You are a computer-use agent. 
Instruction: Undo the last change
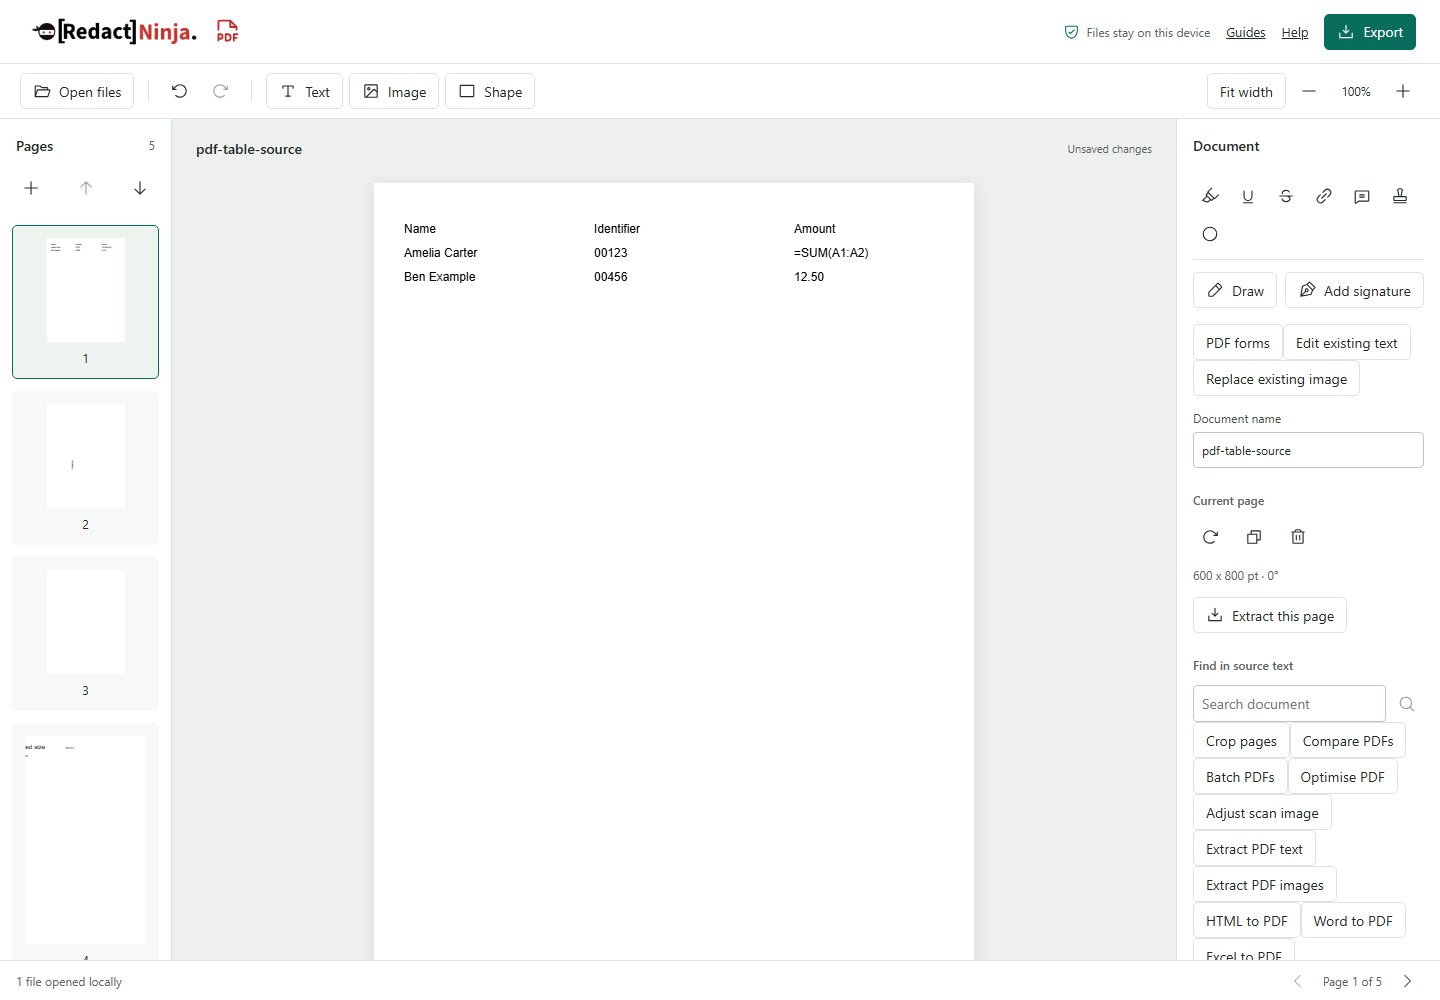(180, 91)
